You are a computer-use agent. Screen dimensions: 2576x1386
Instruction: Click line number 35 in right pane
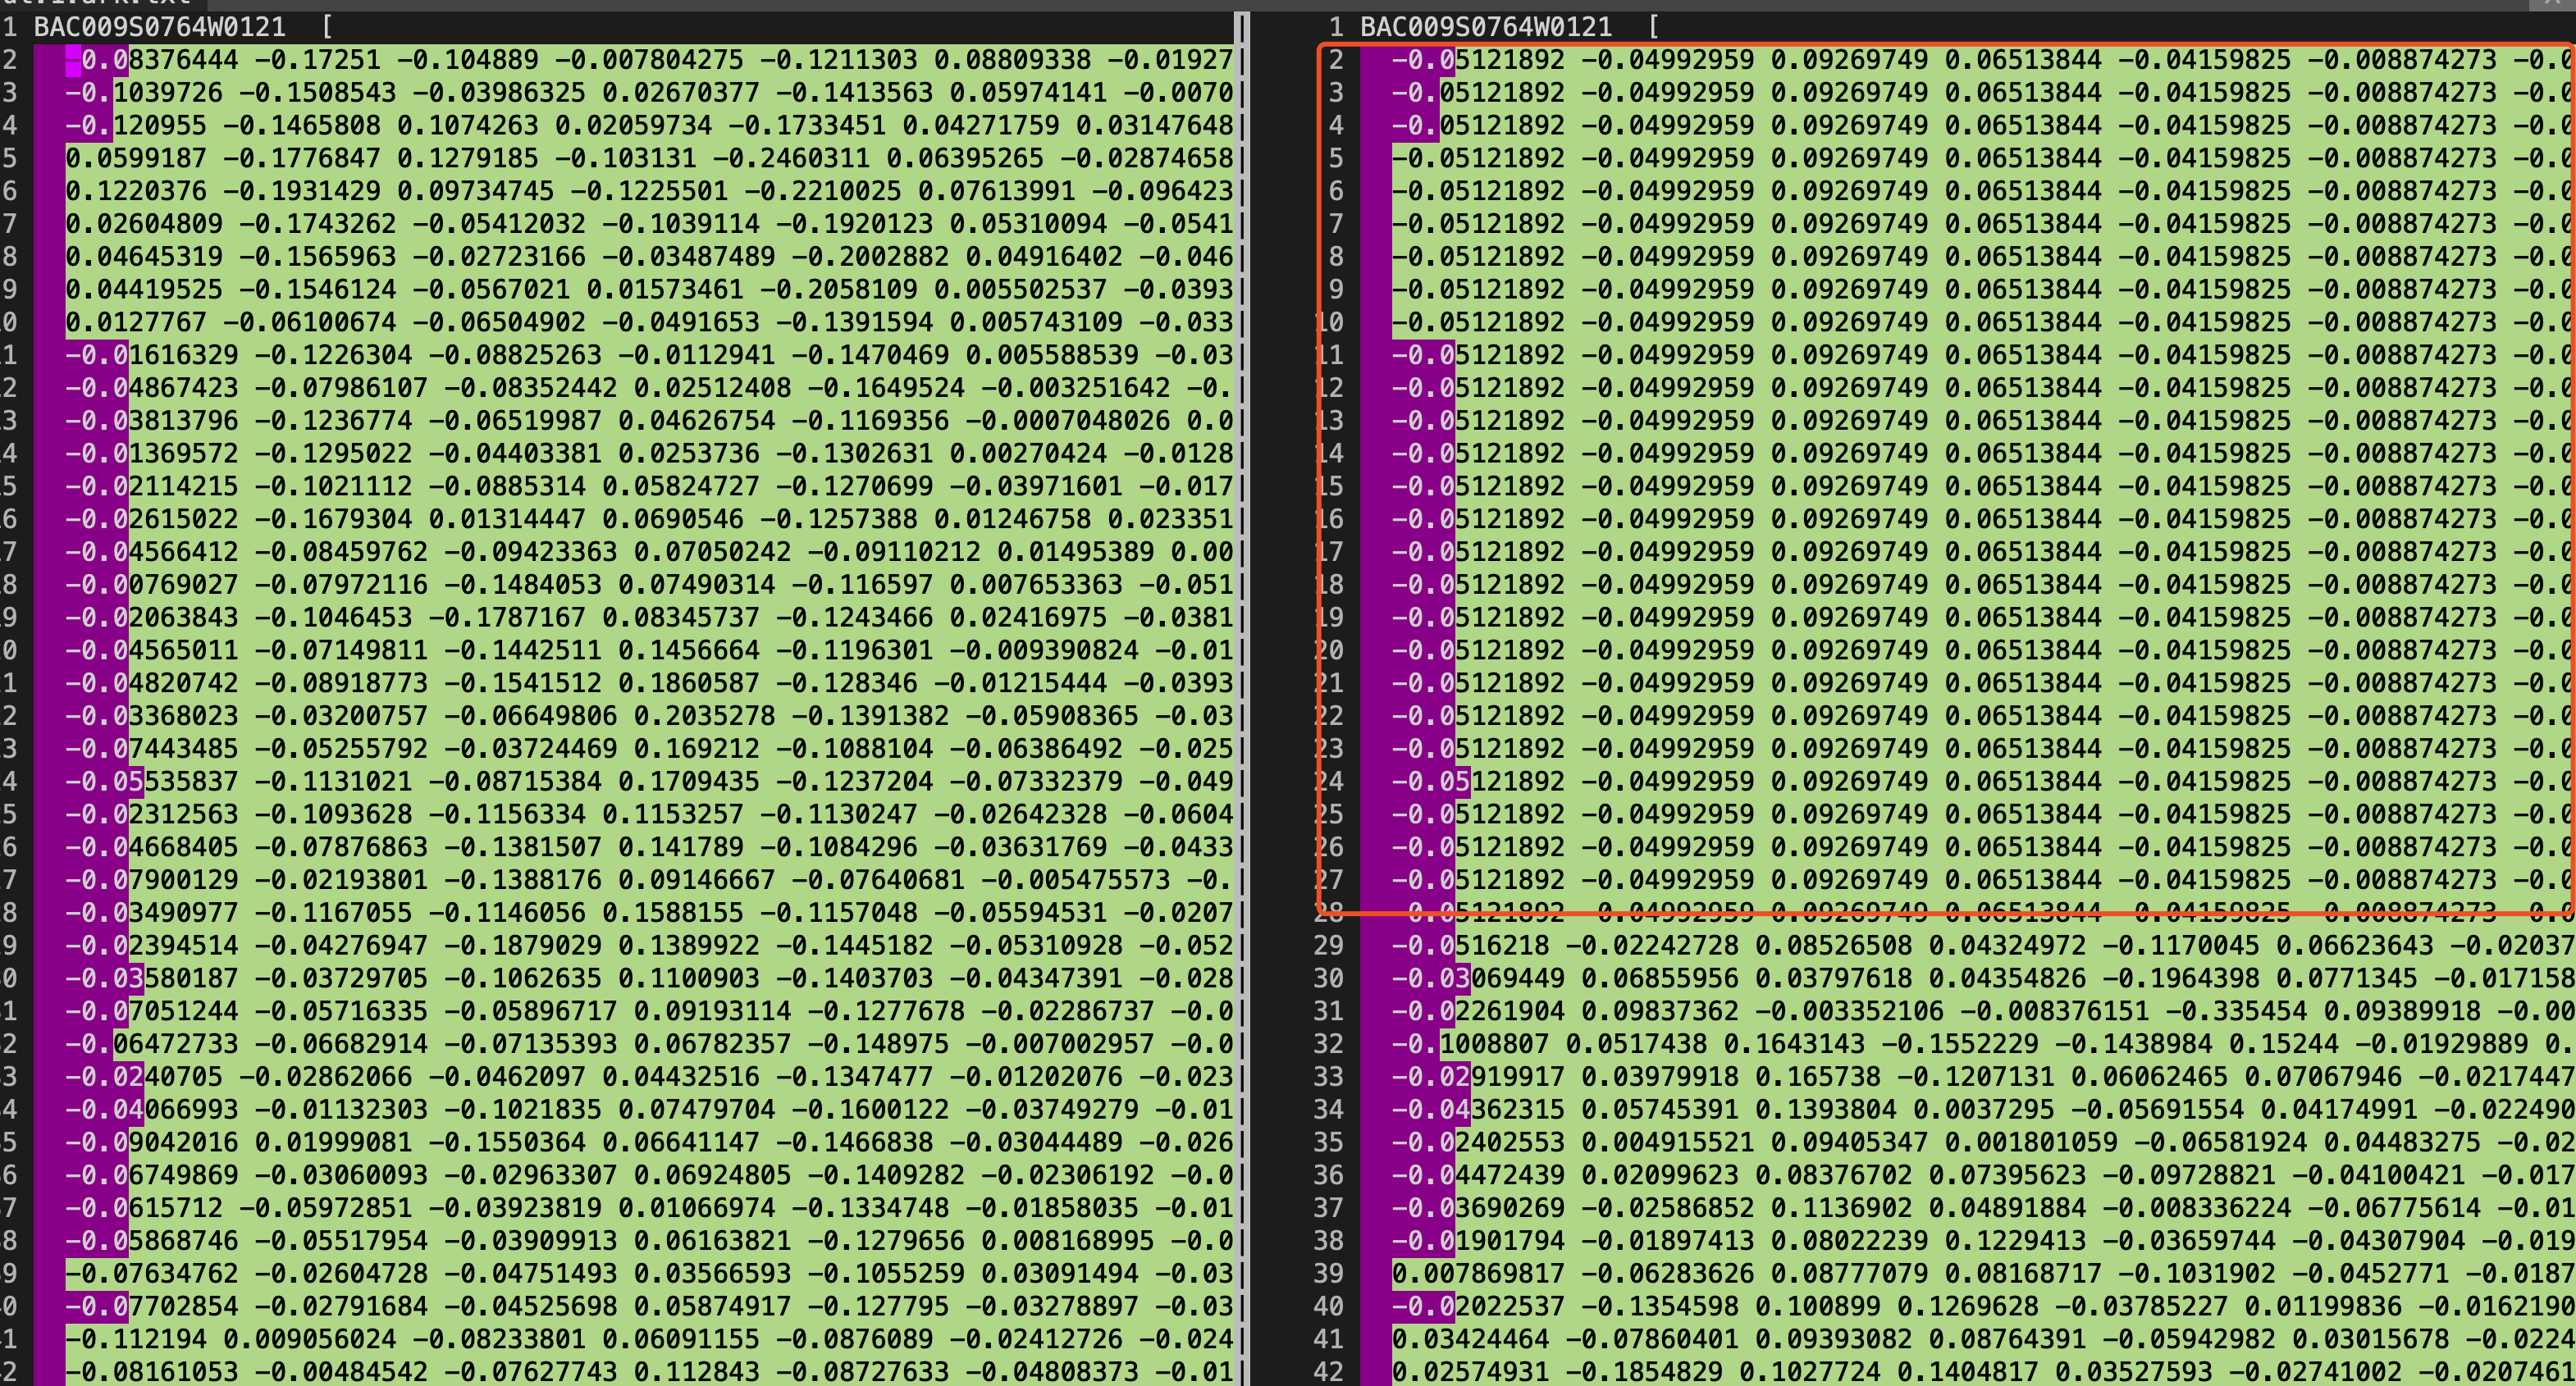(1329, 1142)
